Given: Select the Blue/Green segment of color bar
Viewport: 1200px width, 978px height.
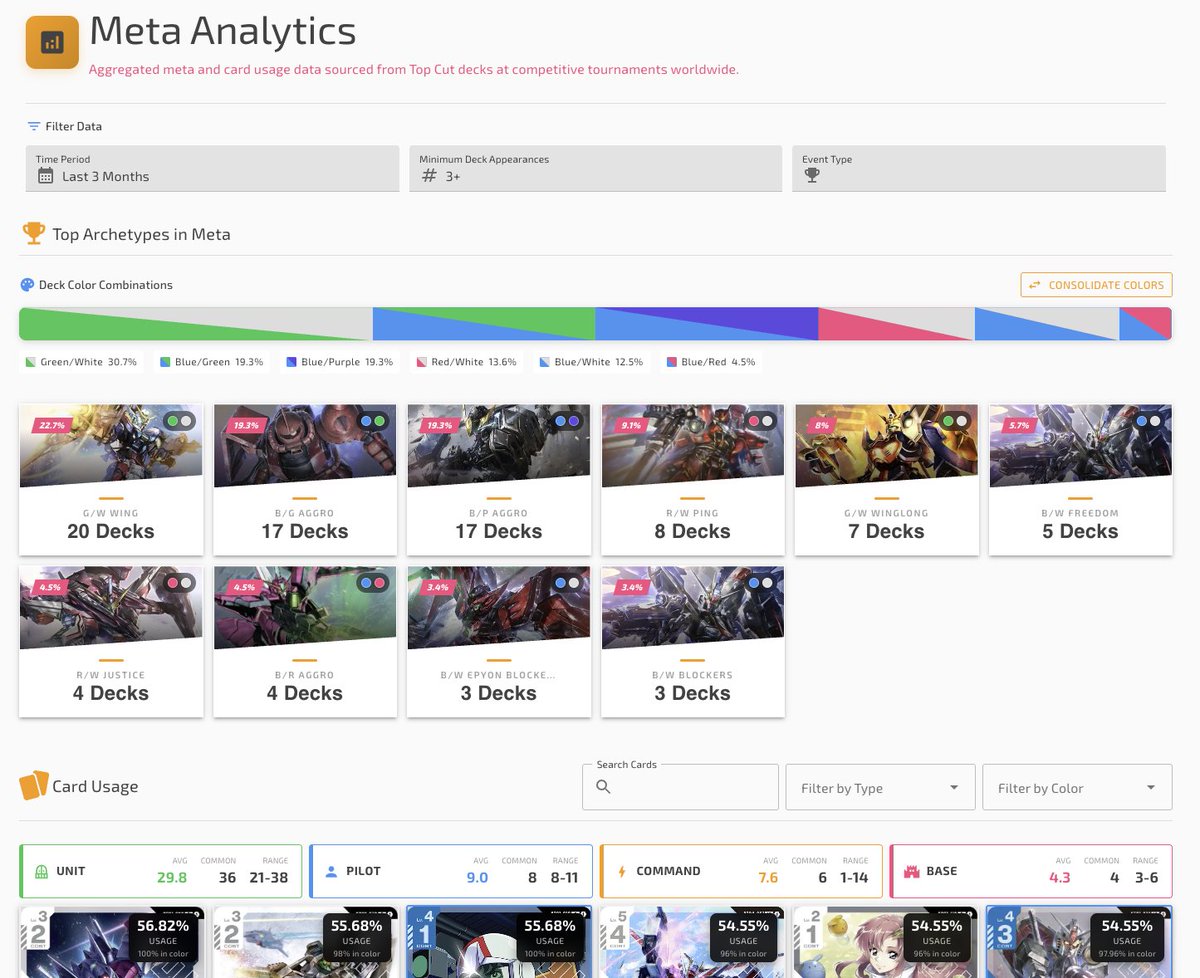Looking at the screenshot, I should (x=484, y=324).
